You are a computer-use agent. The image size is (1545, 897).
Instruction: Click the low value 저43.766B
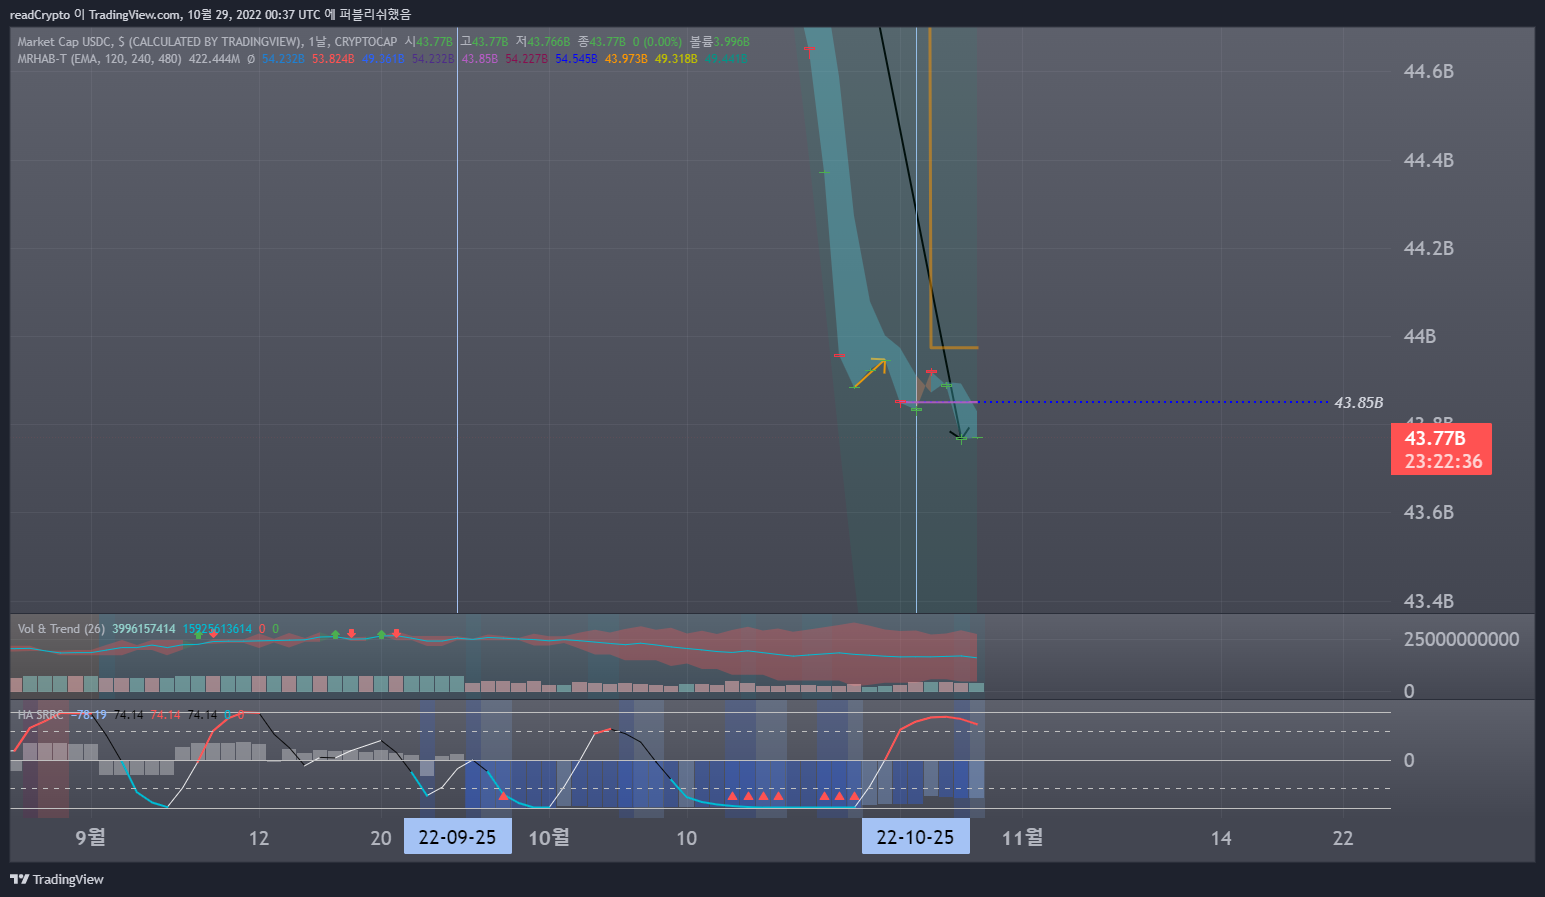(x=543, y=42)
